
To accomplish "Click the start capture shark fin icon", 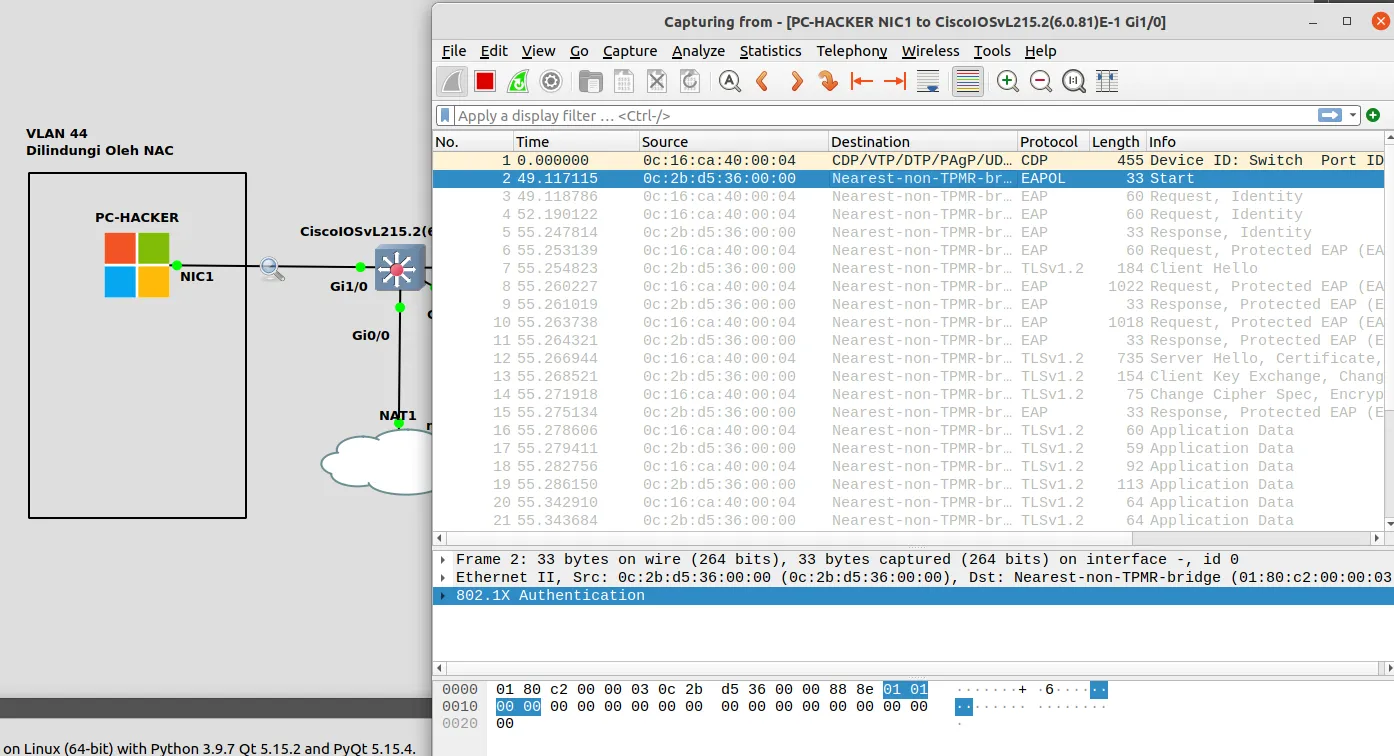I will click(453, 82).
